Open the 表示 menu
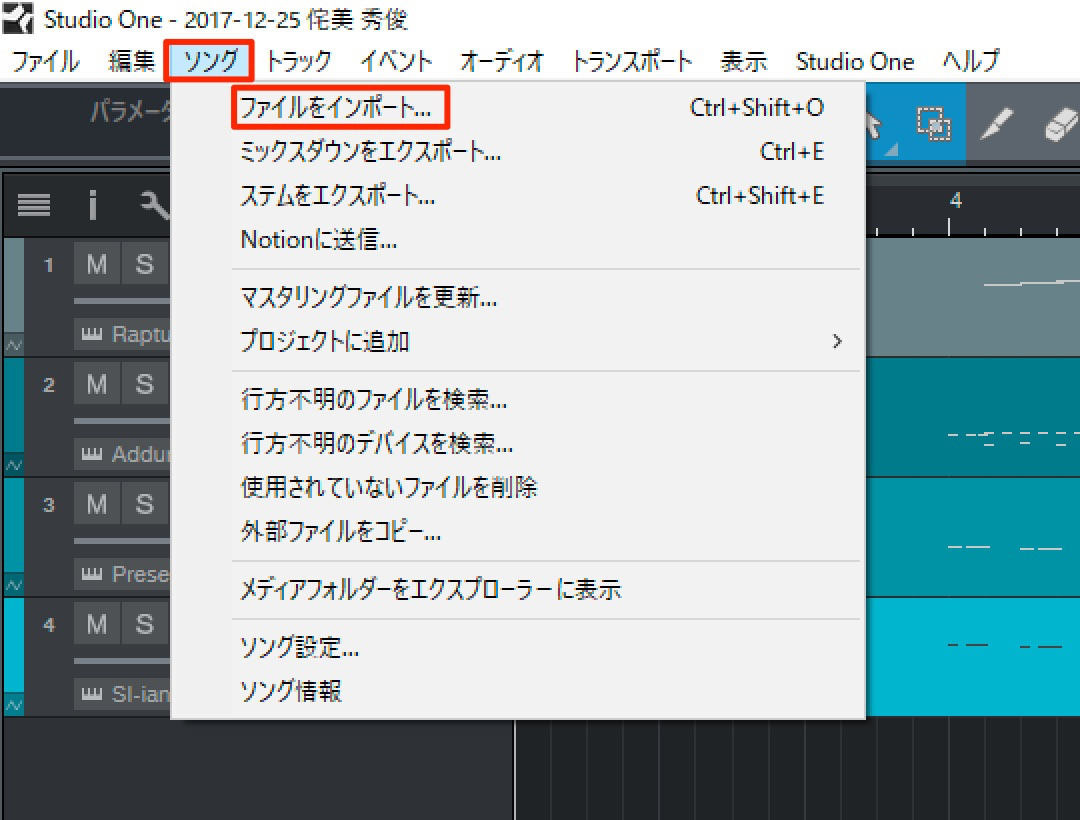 [743, 61]
